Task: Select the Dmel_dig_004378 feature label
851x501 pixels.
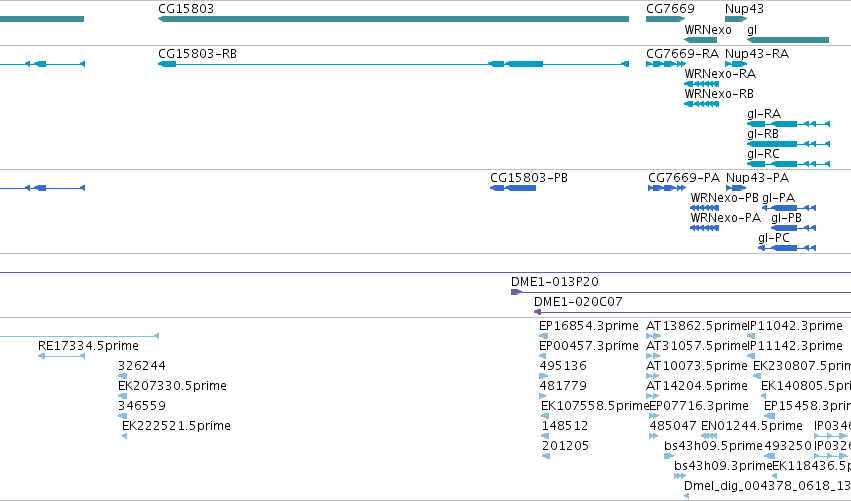Action: click(767, 486)
